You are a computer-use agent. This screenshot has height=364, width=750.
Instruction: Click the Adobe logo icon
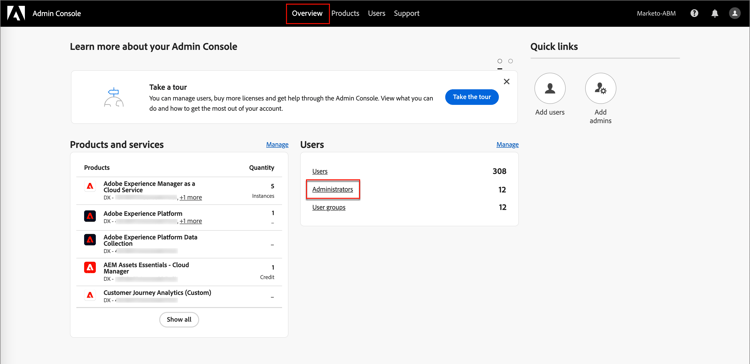coord(16,13)
